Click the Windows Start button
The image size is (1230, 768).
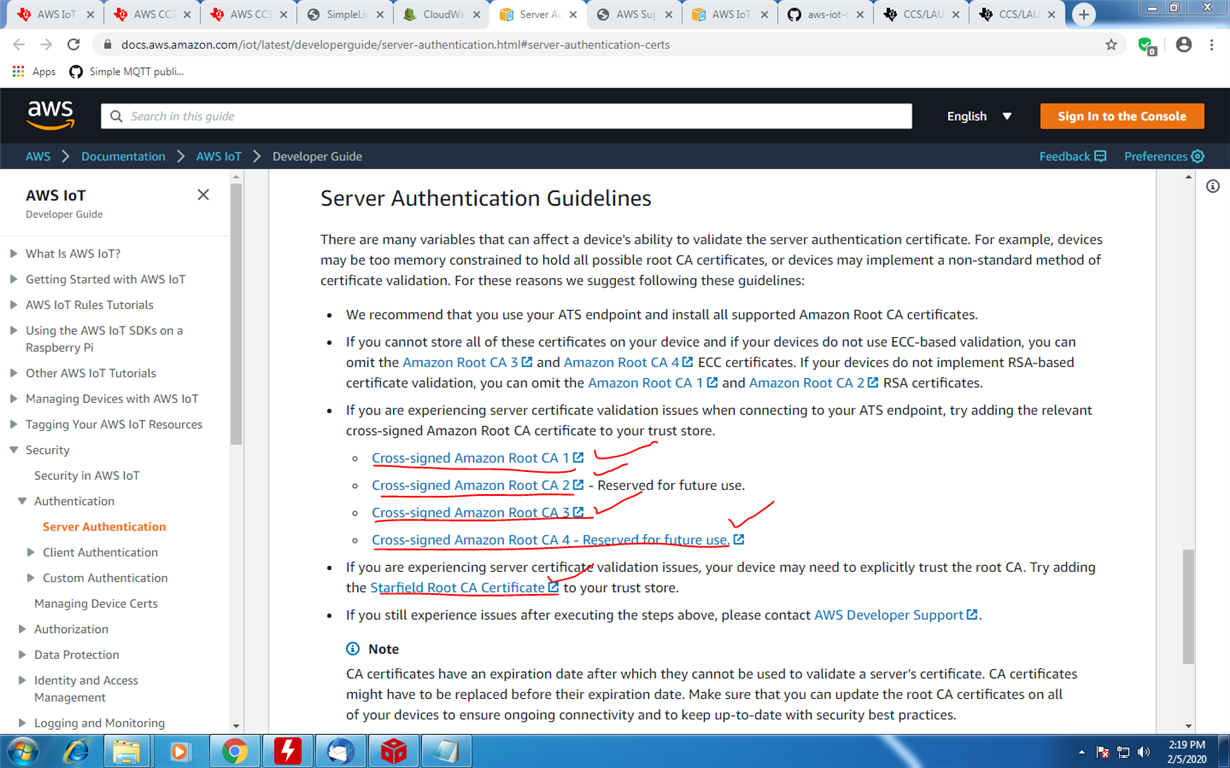23,751
